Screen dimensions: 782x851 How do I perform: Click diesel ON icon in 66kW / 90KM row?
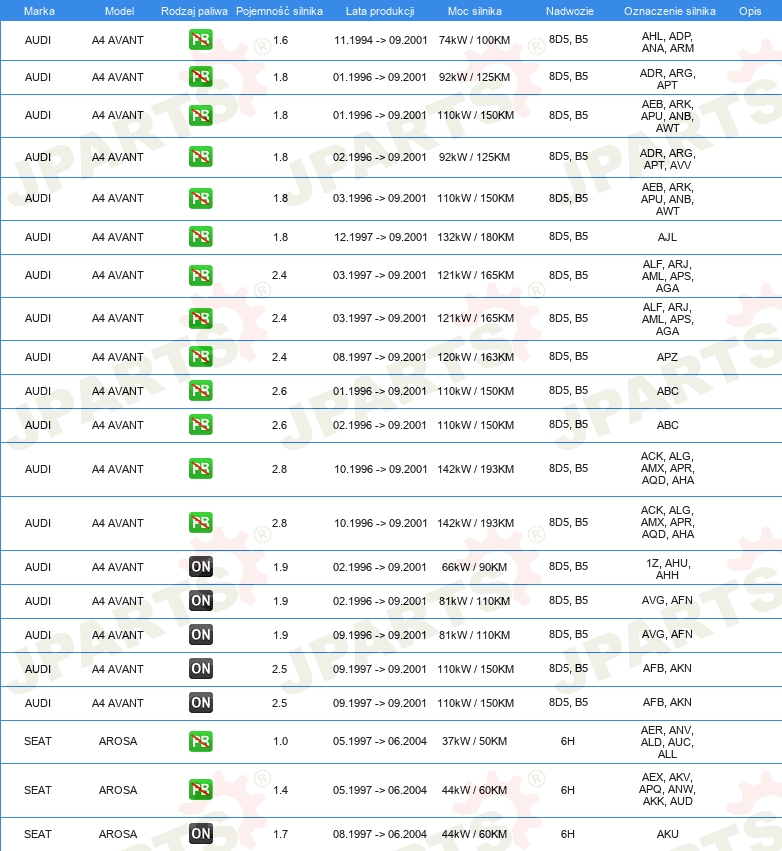point(200,567)
